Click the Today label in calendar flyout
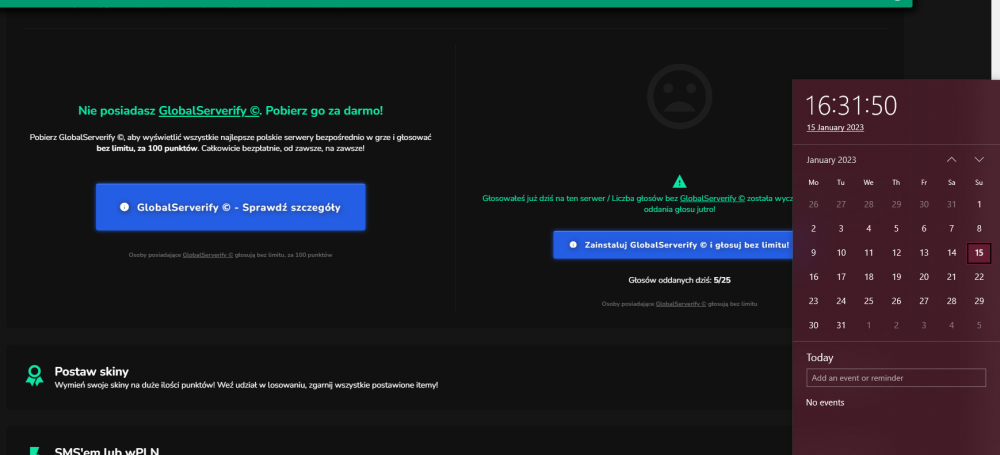 click(x=820, y=357)
